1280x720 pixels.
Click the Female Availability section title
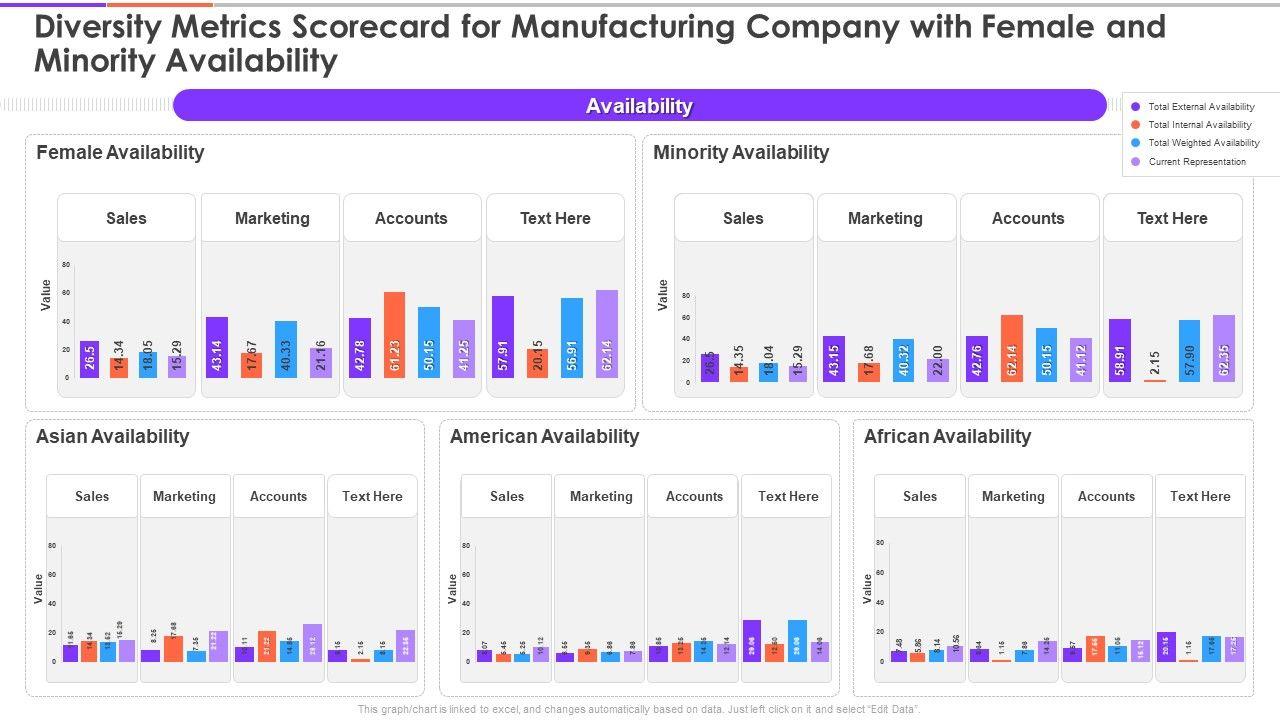tap(120, 152)
